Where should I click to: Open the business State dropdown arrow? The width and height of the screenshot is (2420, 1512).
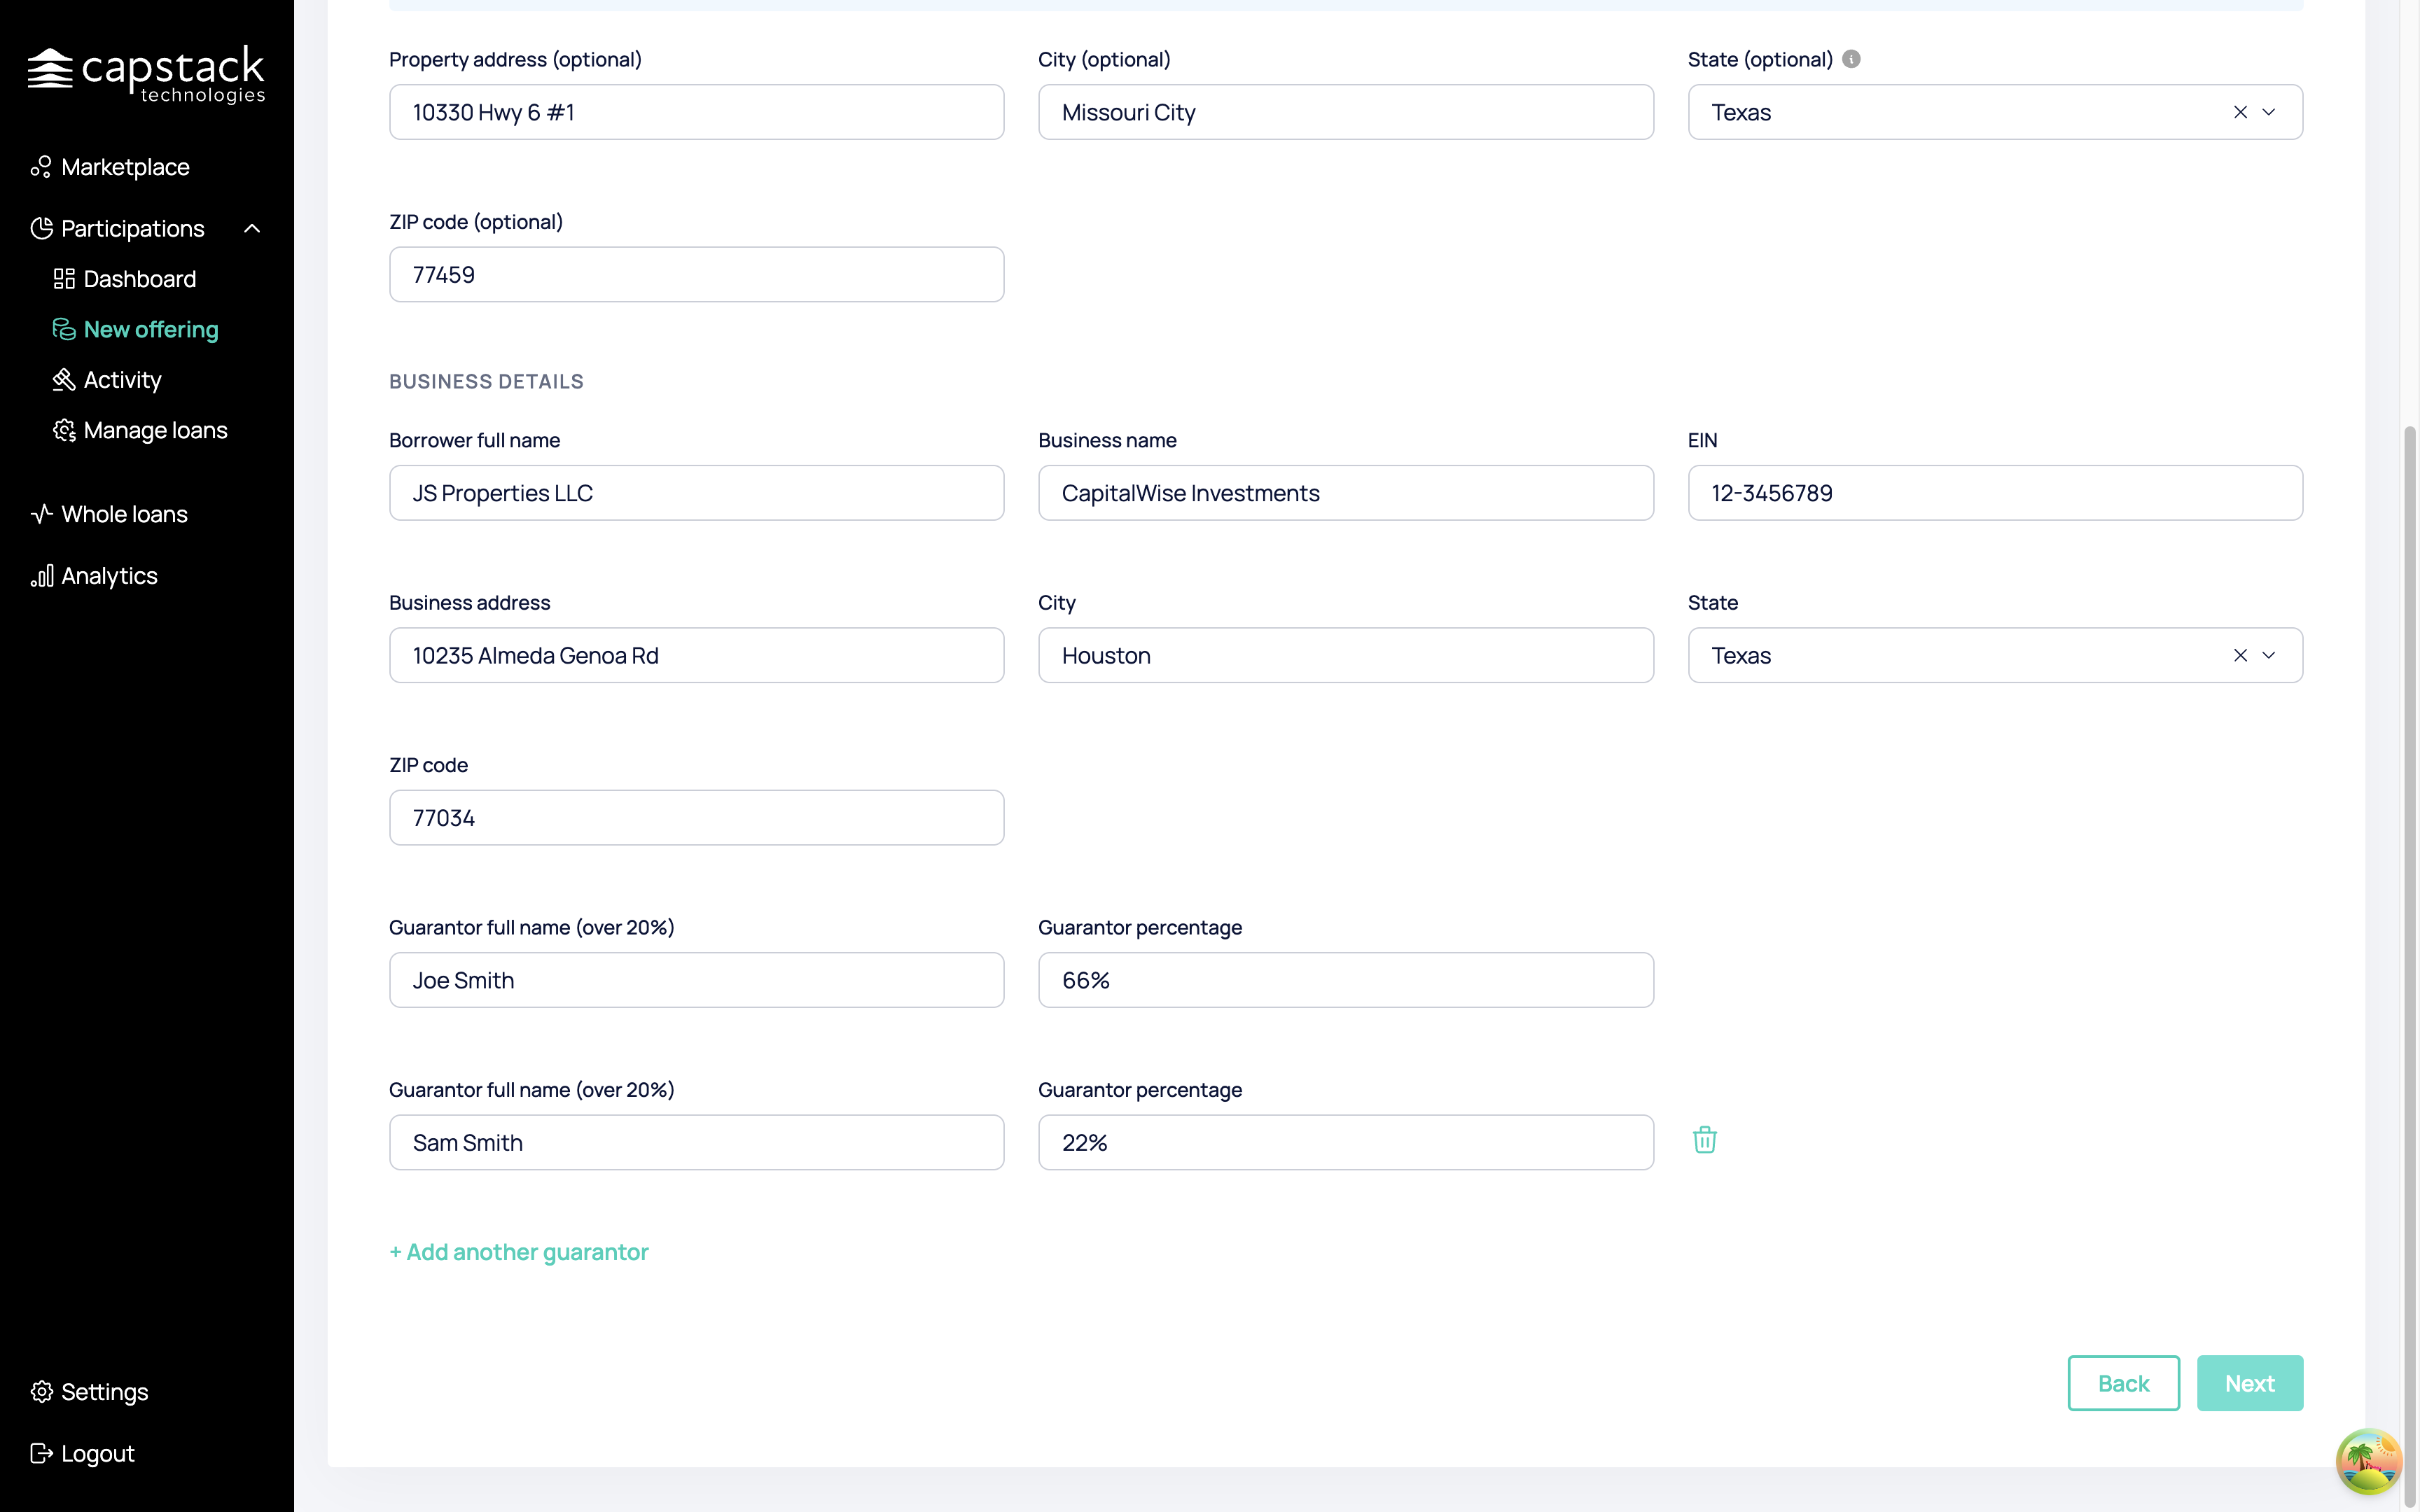click(x=2269, y=655)
